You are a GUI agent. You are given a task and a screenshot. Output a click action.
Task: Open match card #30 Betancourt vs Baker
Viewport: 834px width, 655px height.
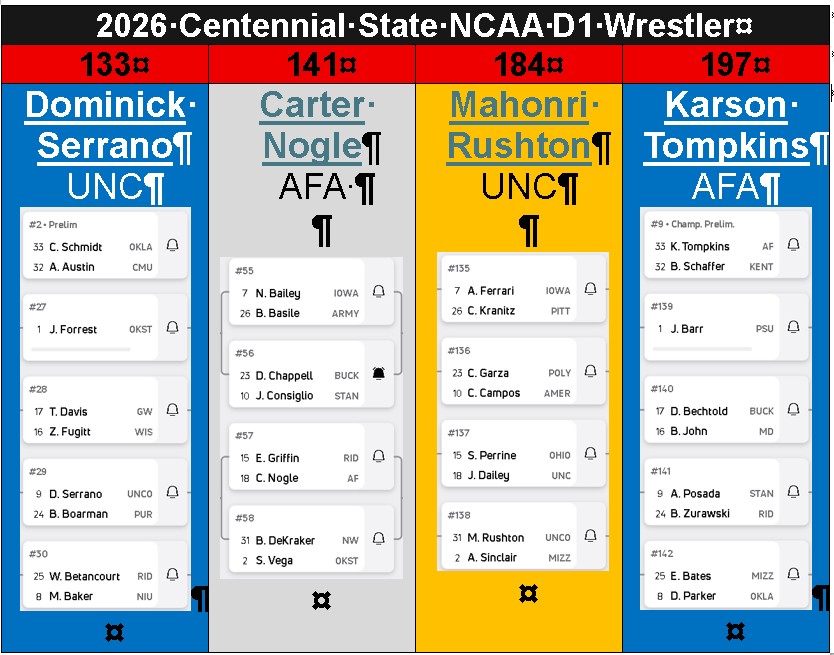91,575
